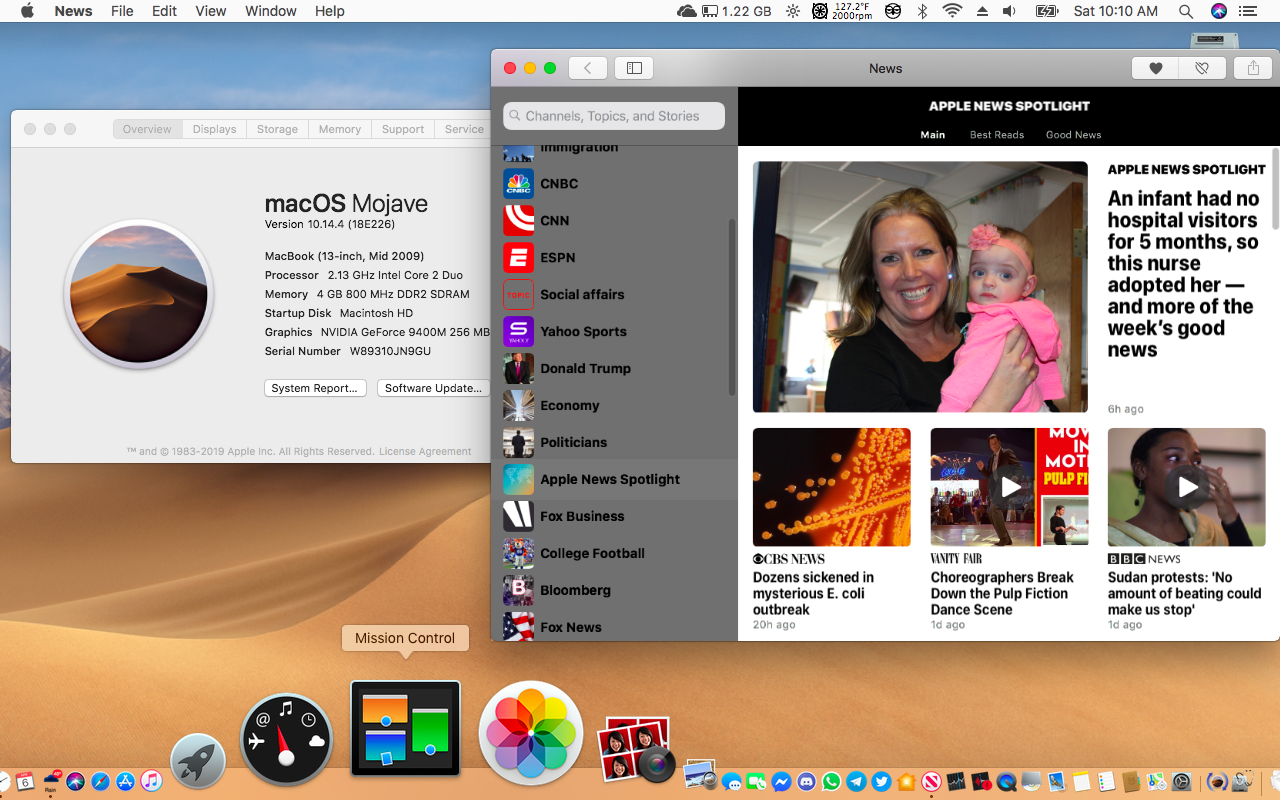Click the Spotlight search icon in menu bar
1280x800 pixels.
point(1186,11)
